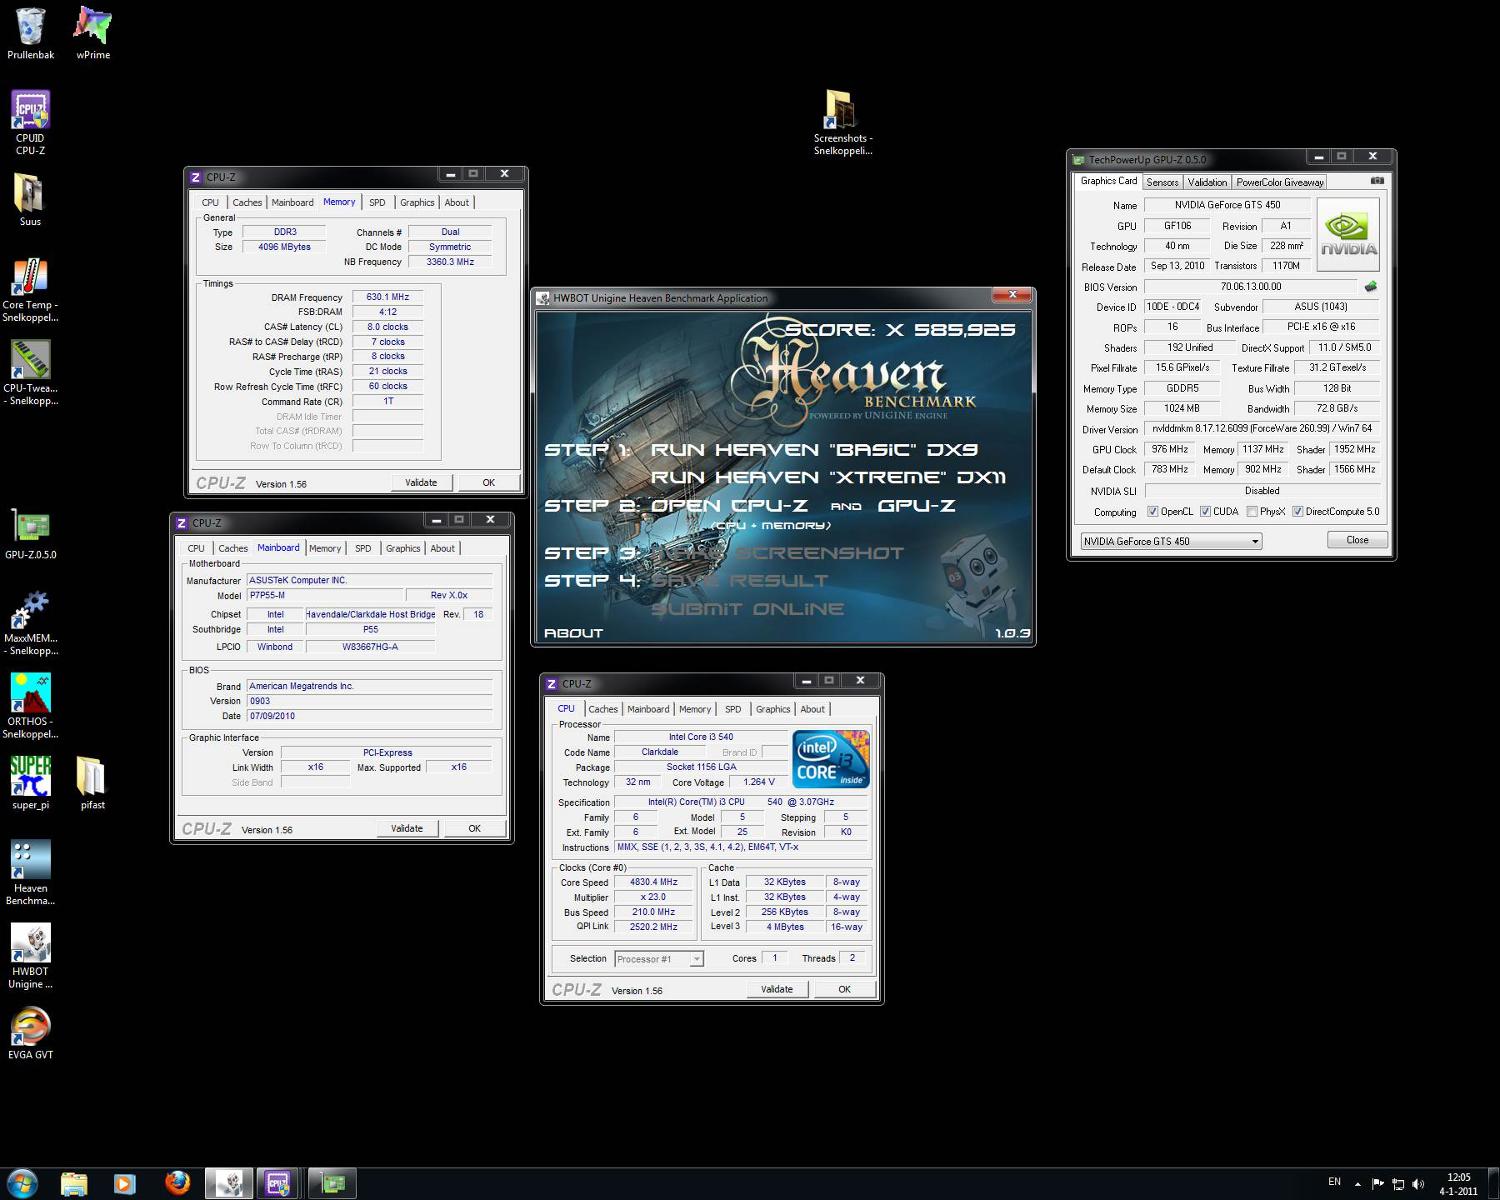1500x1200 pixels.
Task: Toggle the OpenCL checkbox in GPU-Z
Action: pyautogui.click(x=1153, y=512)
